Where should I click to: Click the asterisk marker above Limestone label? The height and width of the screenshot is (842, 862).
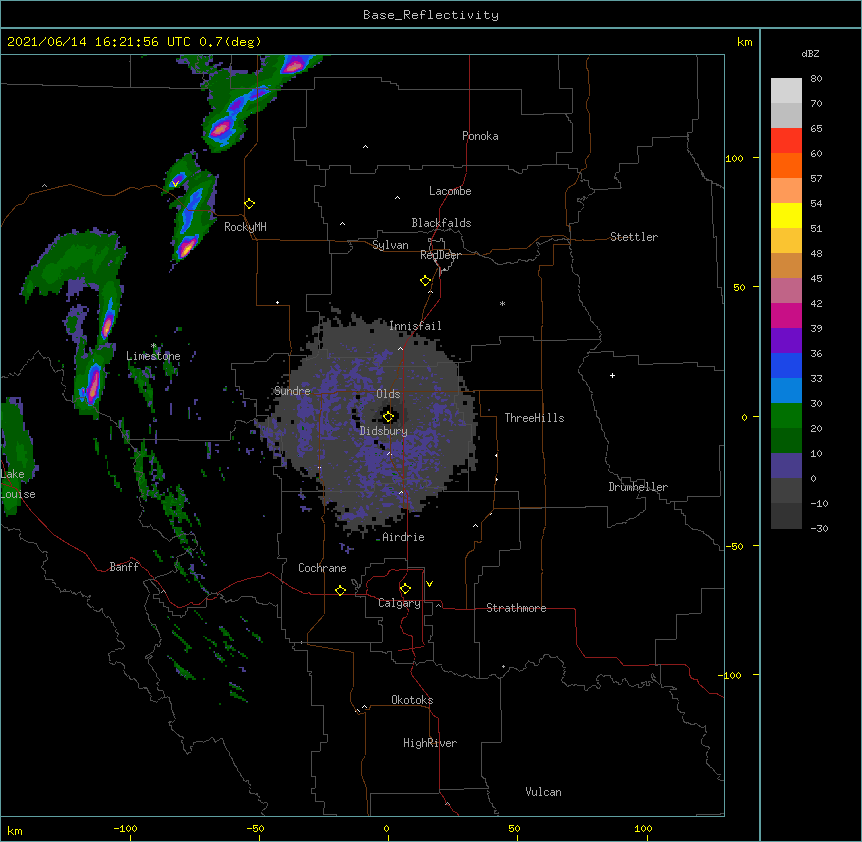154,346
